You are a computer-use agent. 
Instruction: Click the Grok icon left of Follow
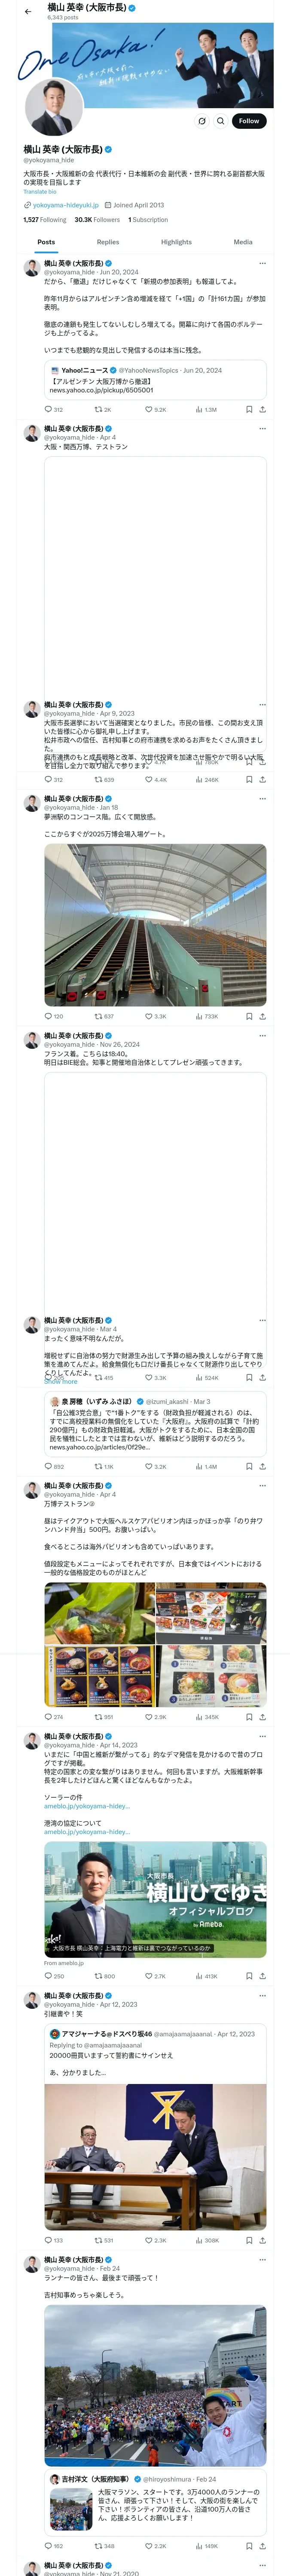tap(202, 121)
